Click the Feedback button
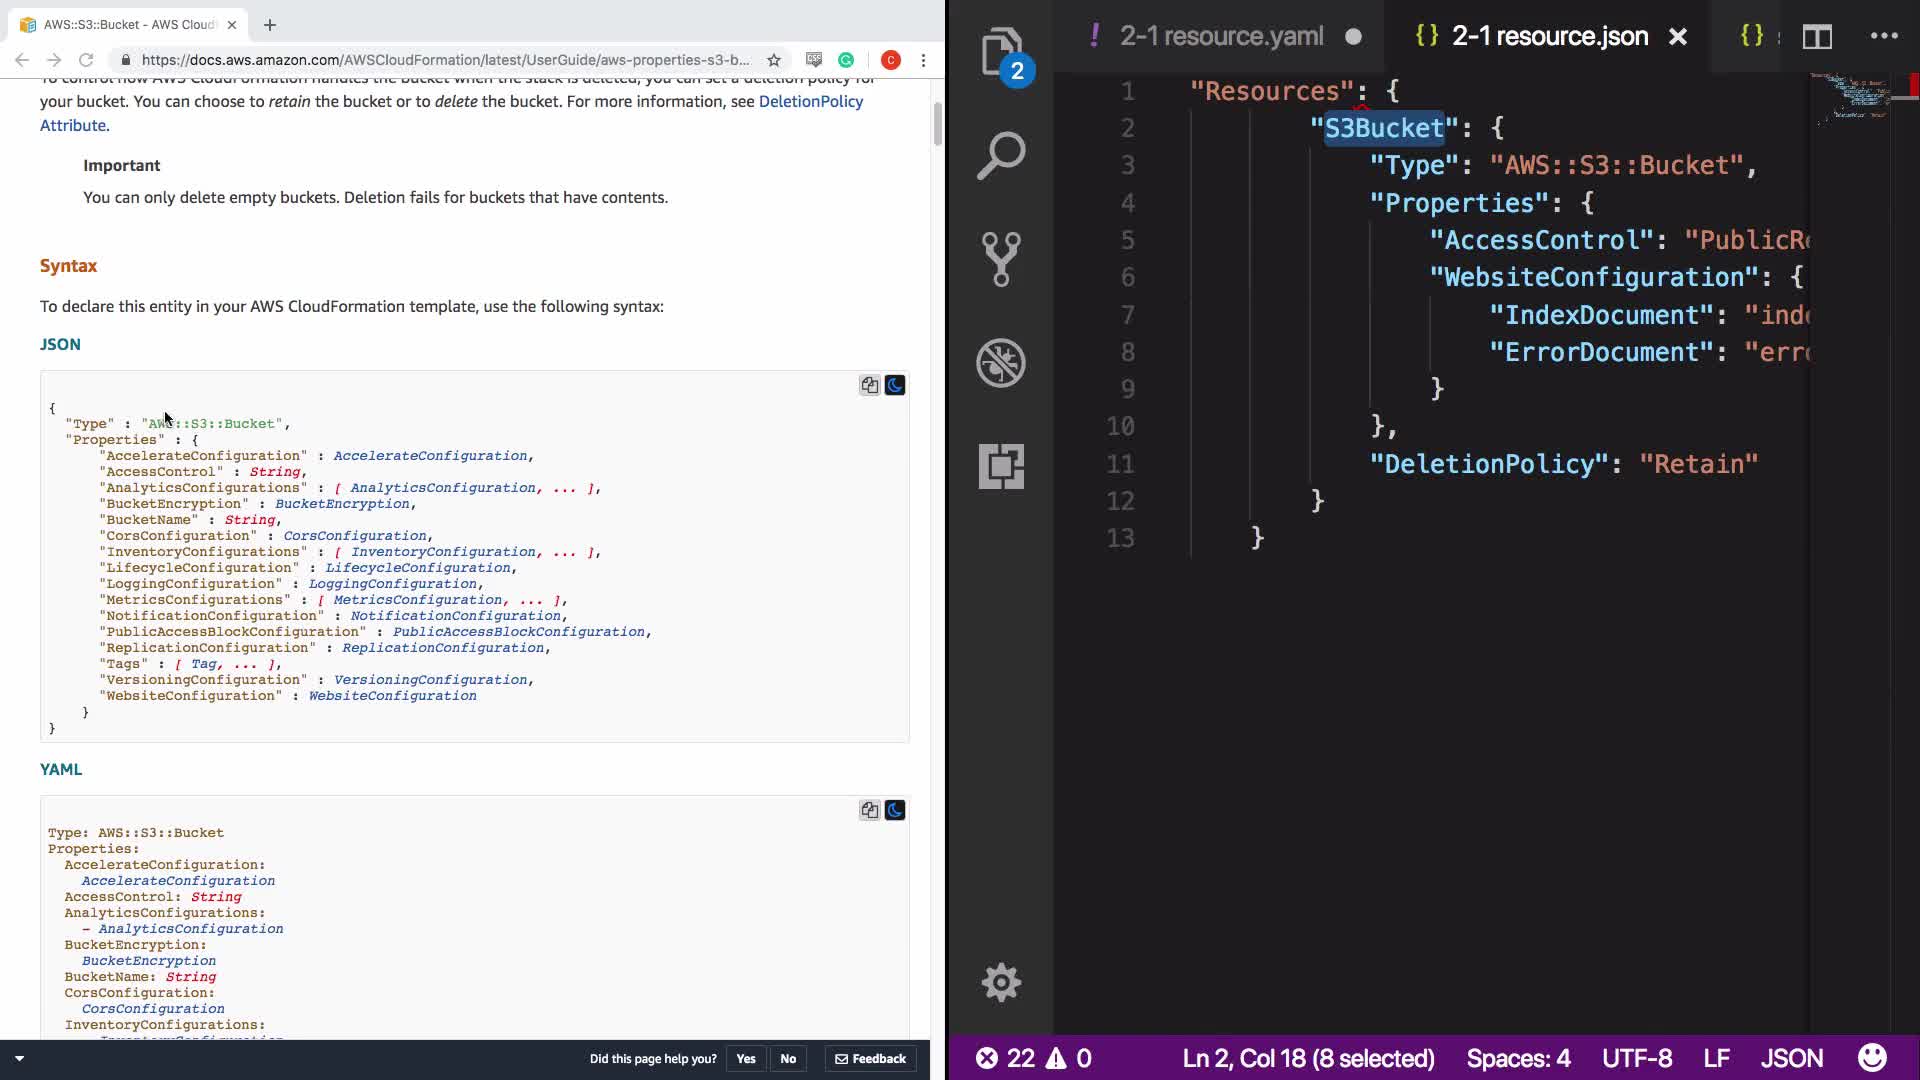Viewport: 1920px width, 1080px height. 871,1058
